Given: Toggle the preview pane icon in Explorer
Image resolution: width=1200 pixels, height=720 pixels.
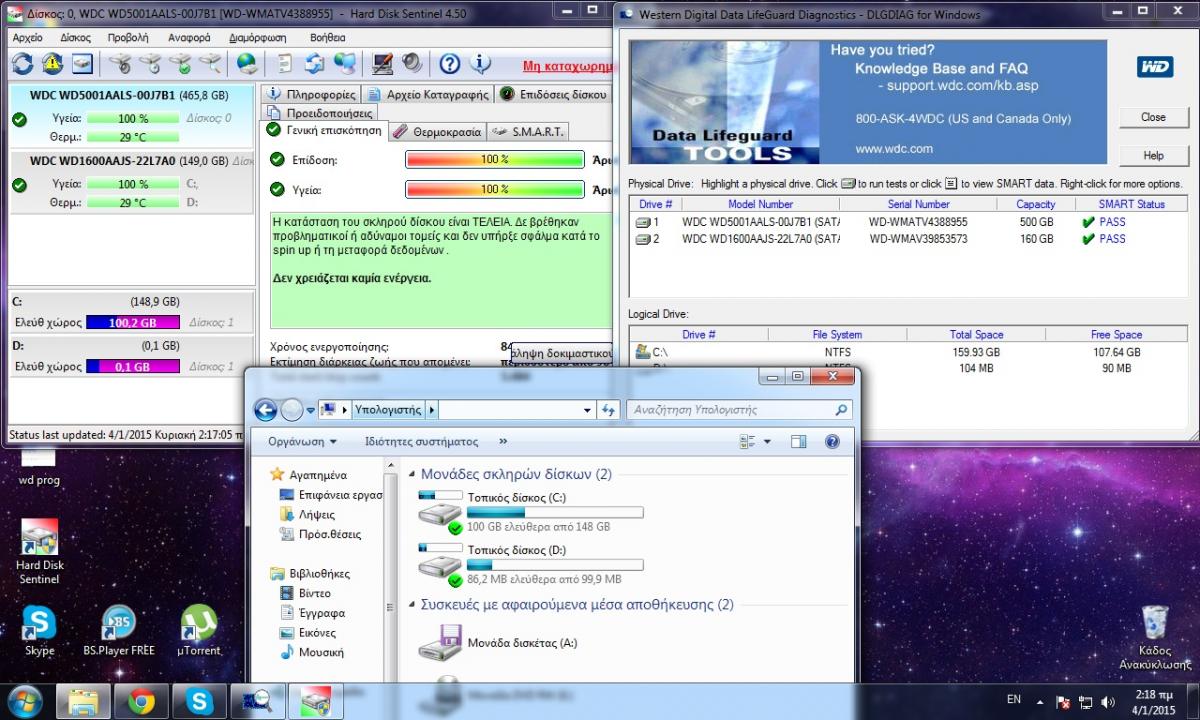Looking at the screenshot, I should coord(798,441).
